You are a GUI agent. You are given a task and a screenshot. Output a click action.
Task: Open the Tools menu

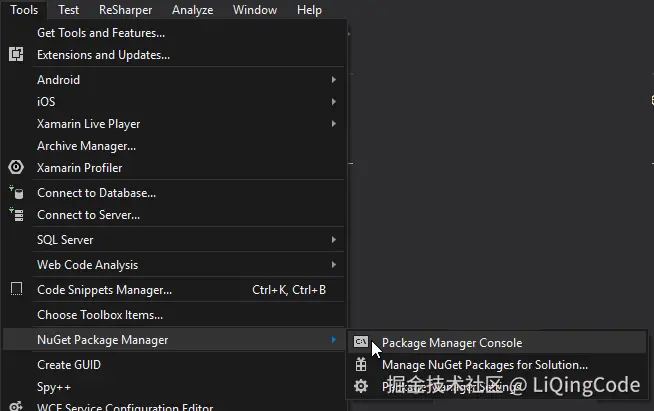click(x=24, y=10)
